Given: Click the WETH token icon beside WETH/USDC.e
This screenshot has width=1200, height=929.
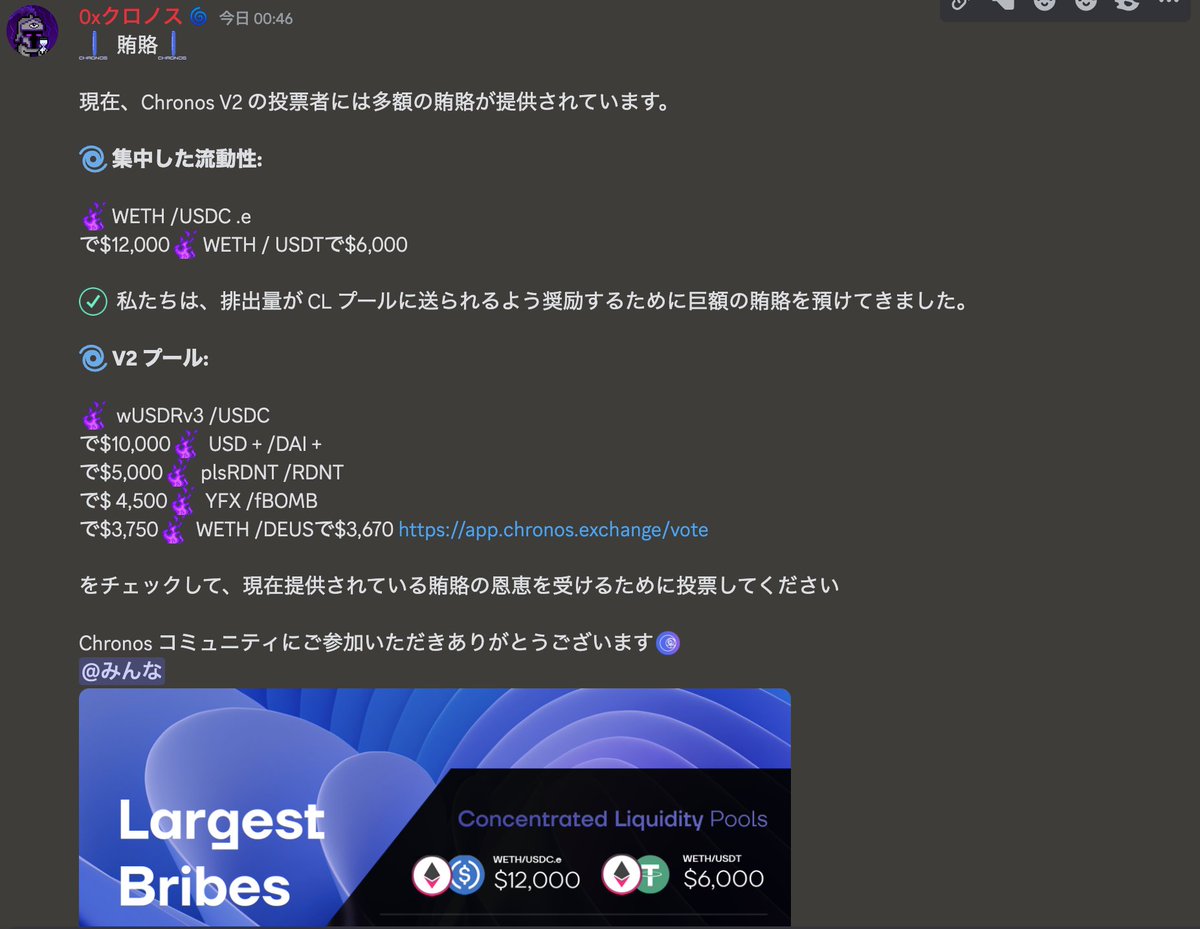Looking at the screenshot, I should point(433,876).
